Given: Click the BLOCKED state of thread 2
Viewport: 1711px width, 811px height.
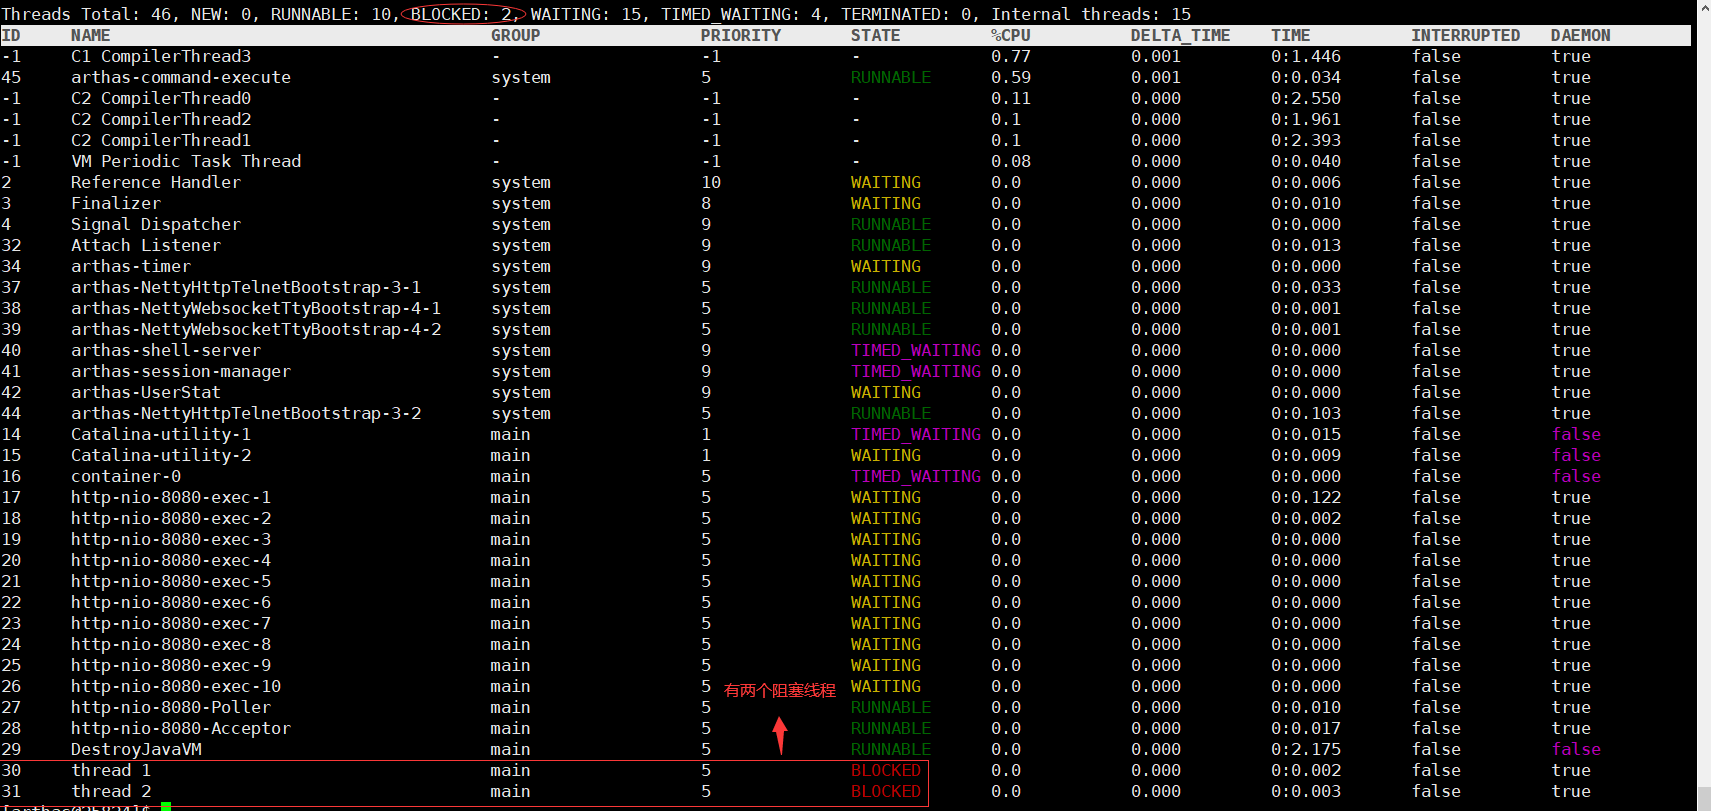Looking at the screenshot, I should (886, 791).
